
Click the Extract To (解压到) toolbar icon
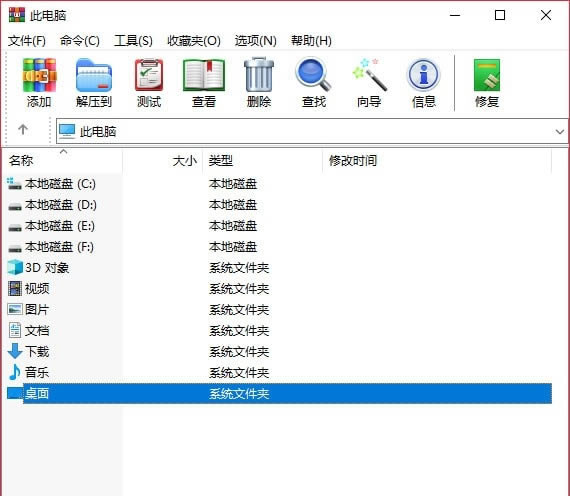point(94,75)
